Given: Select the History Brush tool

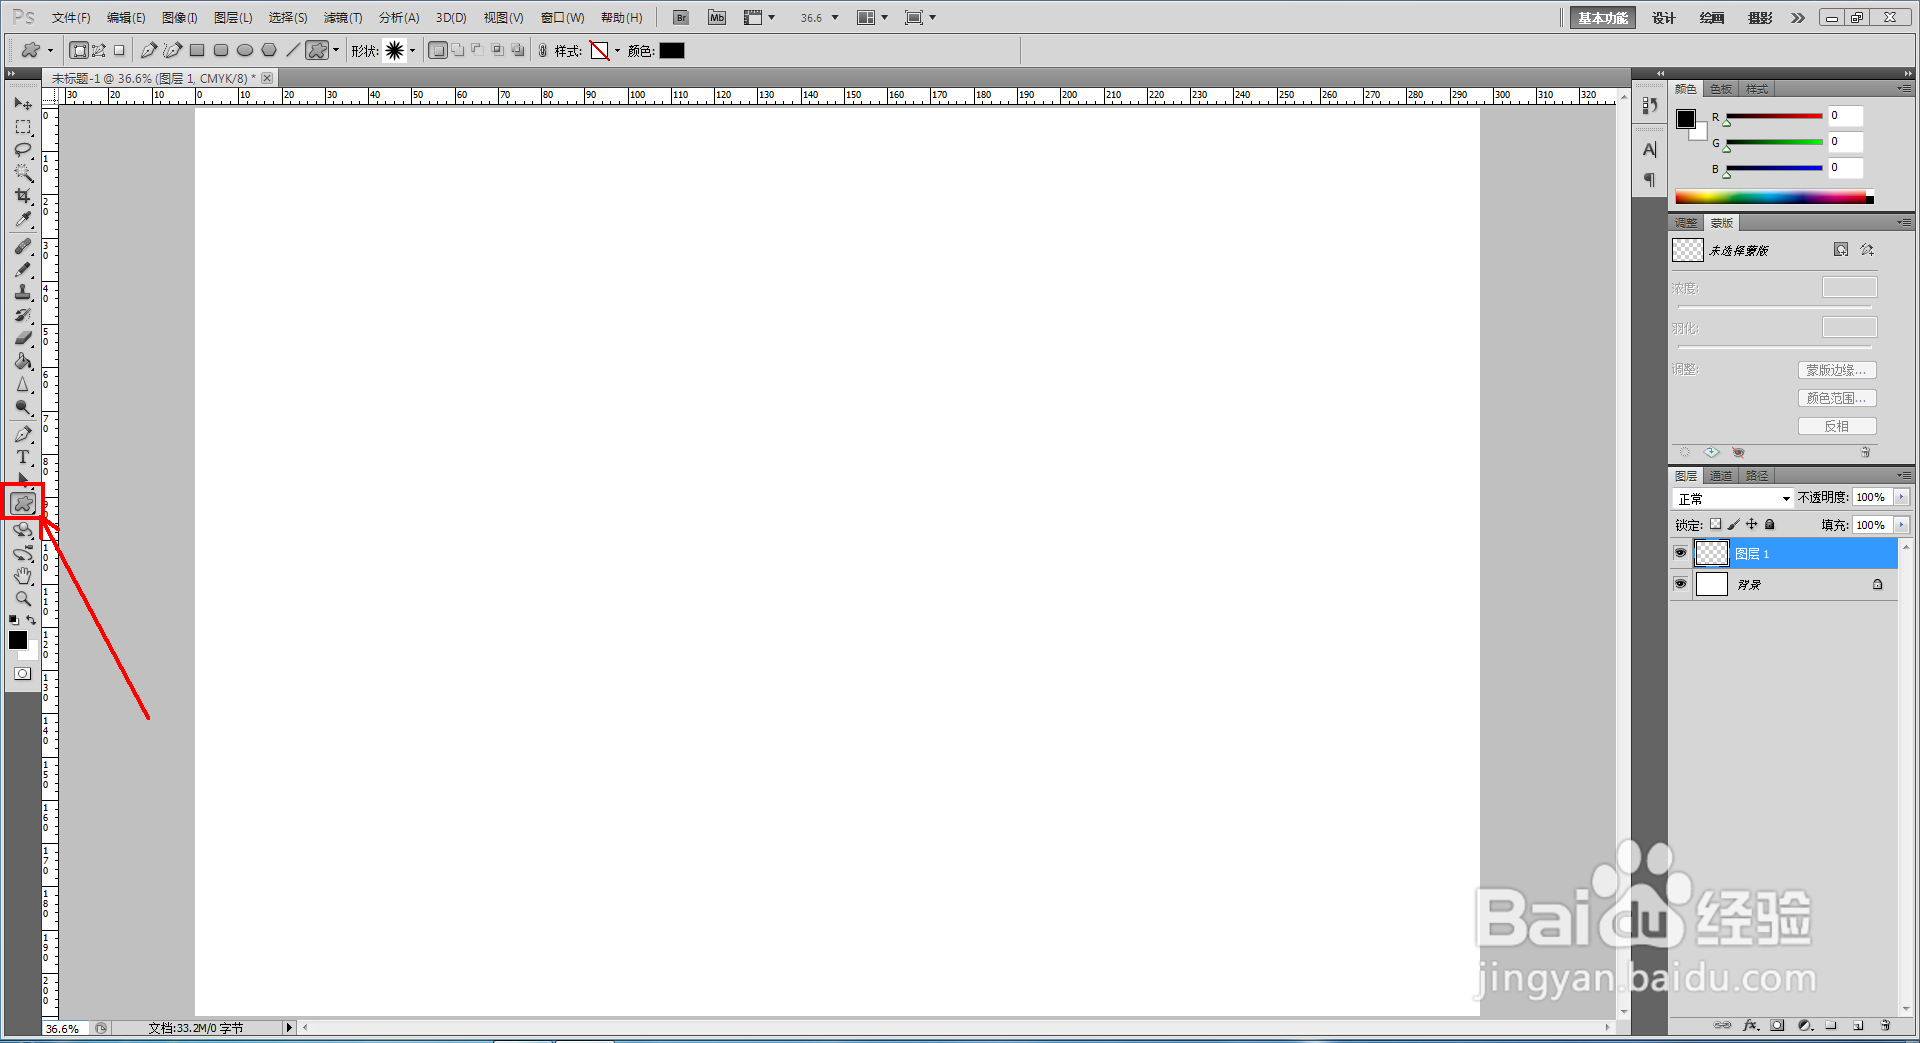Looking at the screenshot, I should point(23,315).
